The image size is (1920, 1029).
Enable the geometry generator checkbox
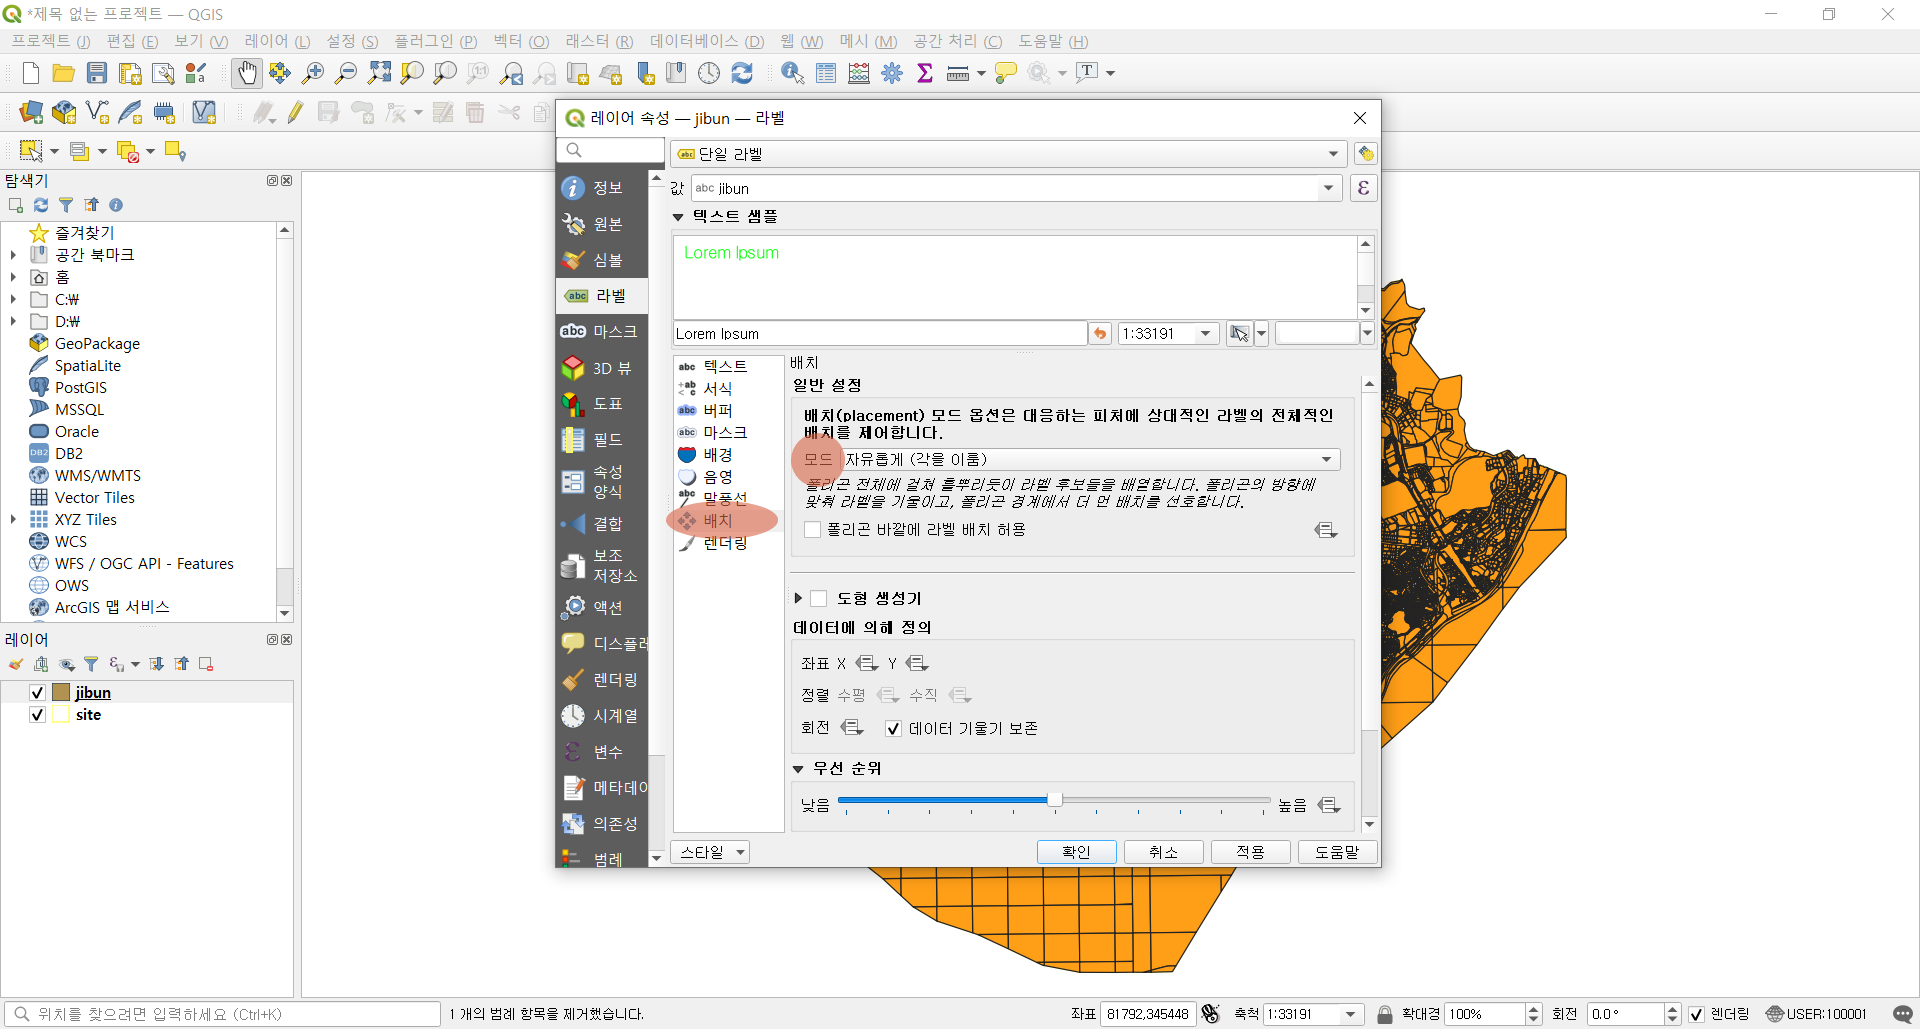point(819,598)
